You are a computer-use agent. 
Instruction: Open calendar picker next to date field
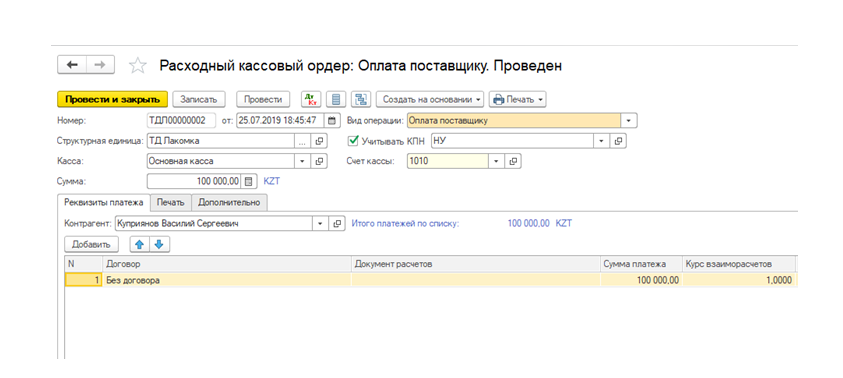click(332, 120)
